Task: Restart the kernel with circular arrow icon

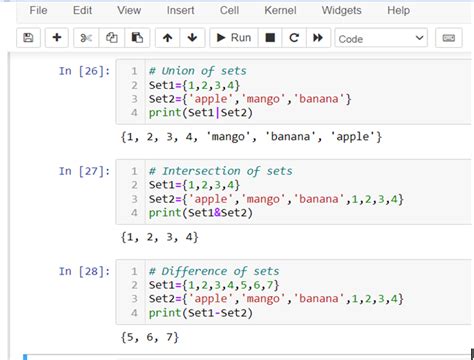Action: pos(294,38)
